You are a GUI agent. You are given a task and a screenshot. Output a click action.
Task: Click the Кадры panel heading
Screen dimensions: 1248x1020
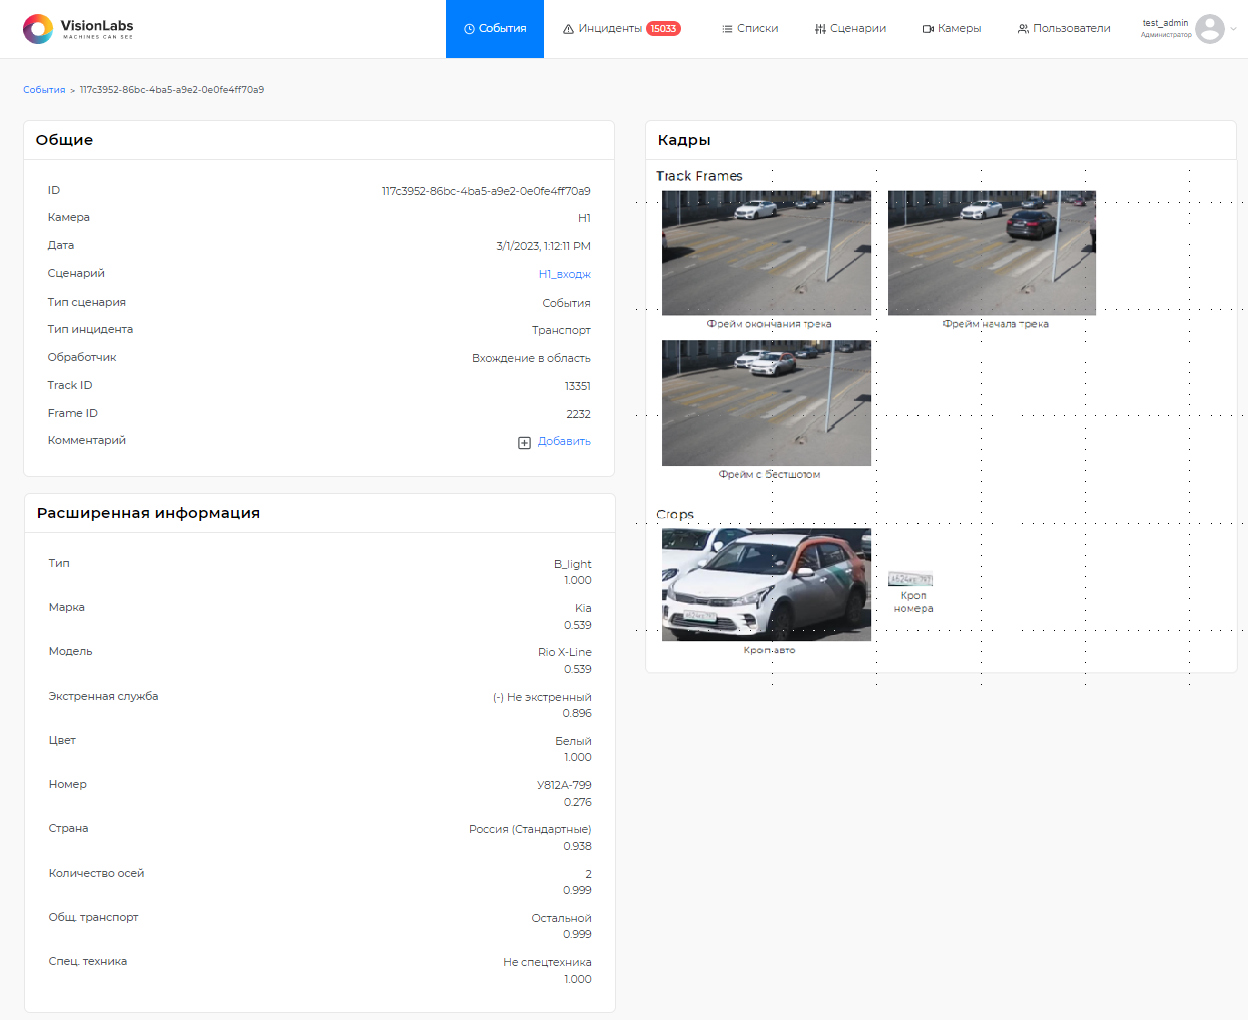[x=684, y=140]
